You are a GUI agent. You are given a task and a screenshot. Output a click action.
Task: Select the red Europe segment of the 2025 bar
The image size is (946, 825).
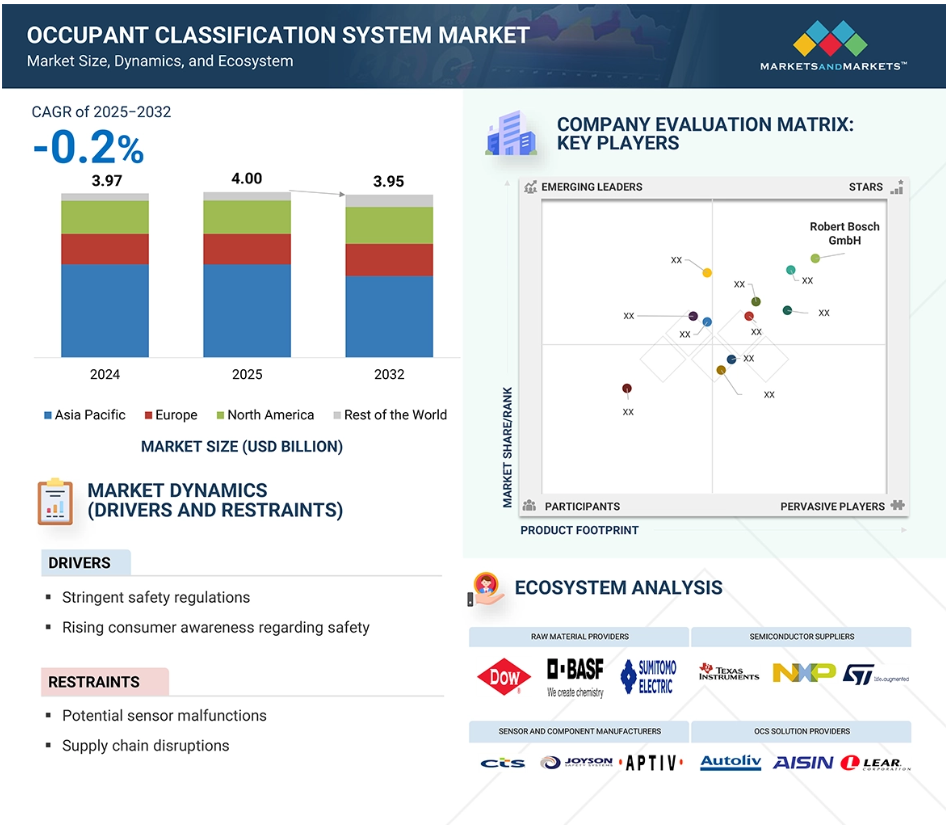tap(247, 249)
